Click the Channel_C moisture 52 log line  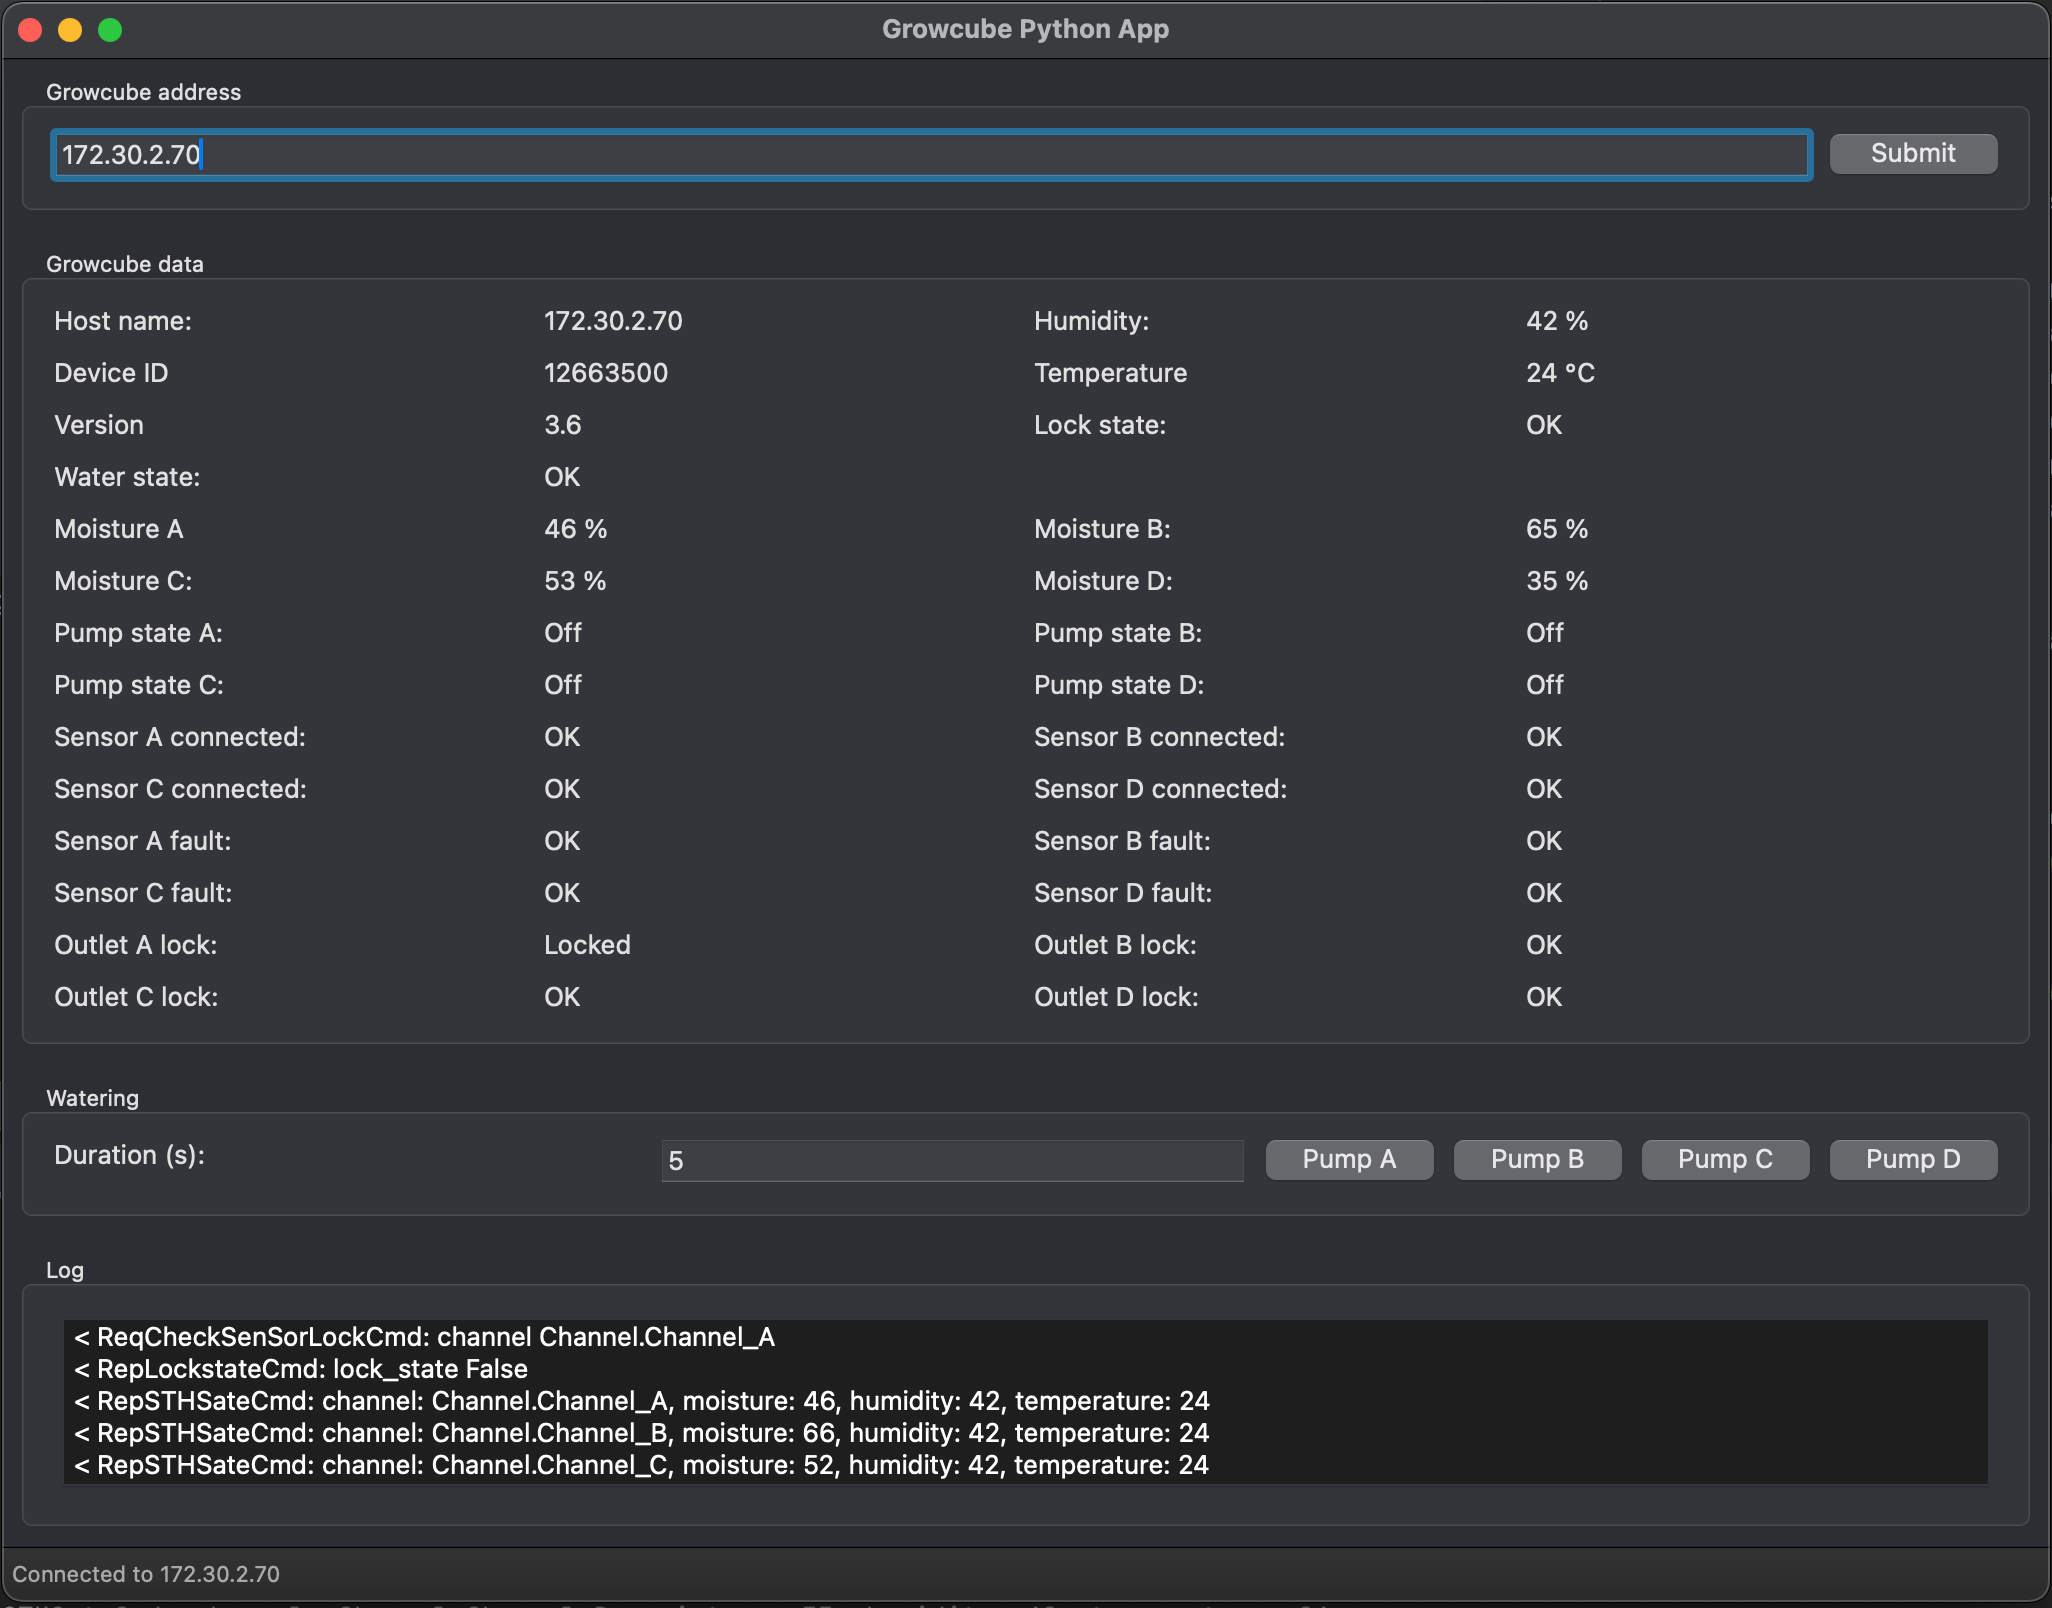pos(642,1465)
